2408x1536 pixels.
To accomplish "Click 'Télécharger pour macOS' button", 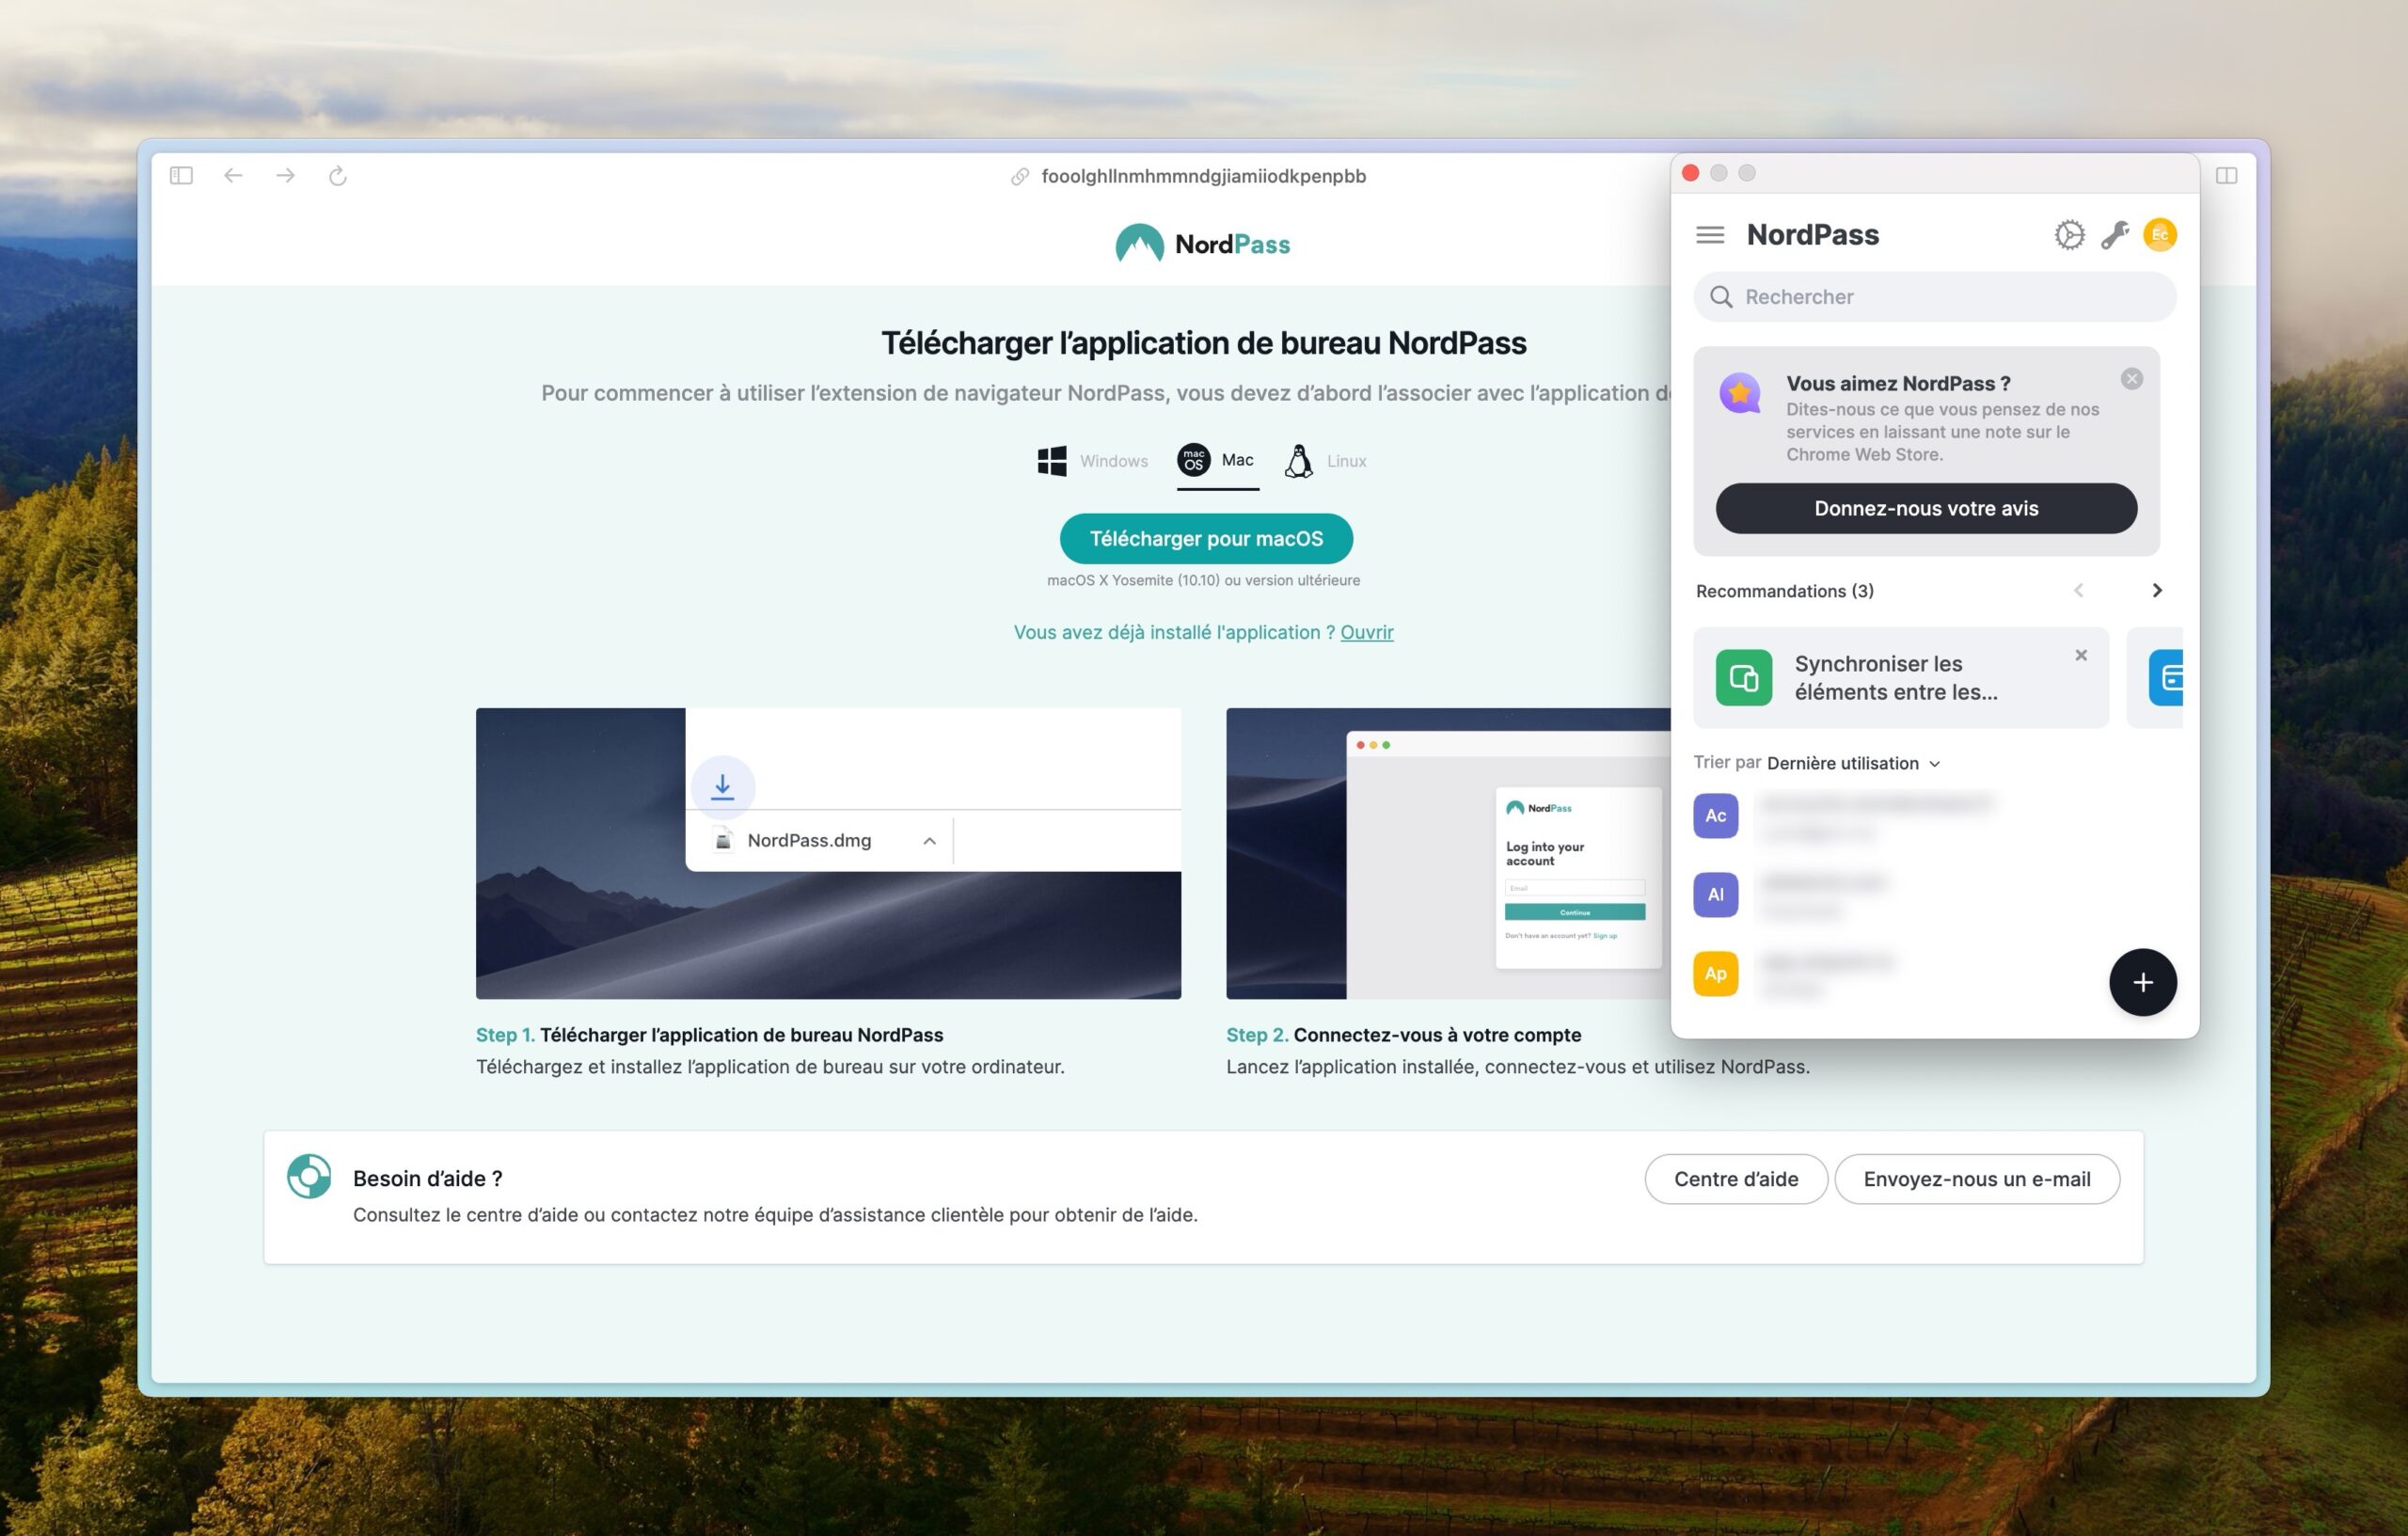I will pos(1206,539).
